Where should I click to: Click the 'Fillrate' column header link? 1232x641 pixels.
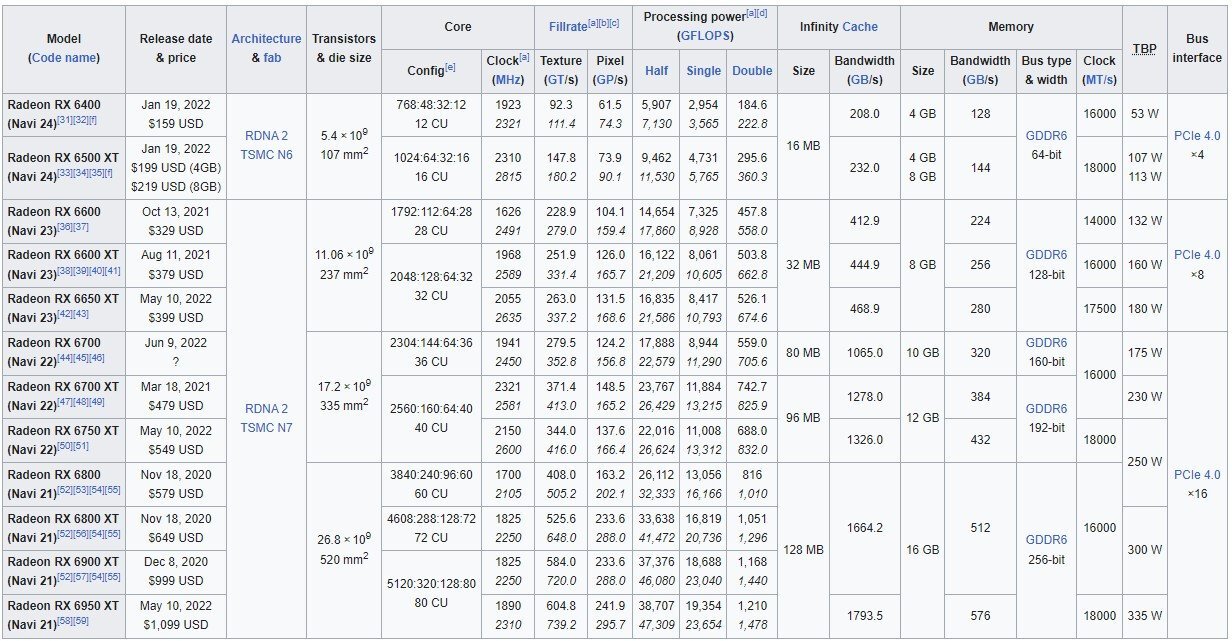568,26
